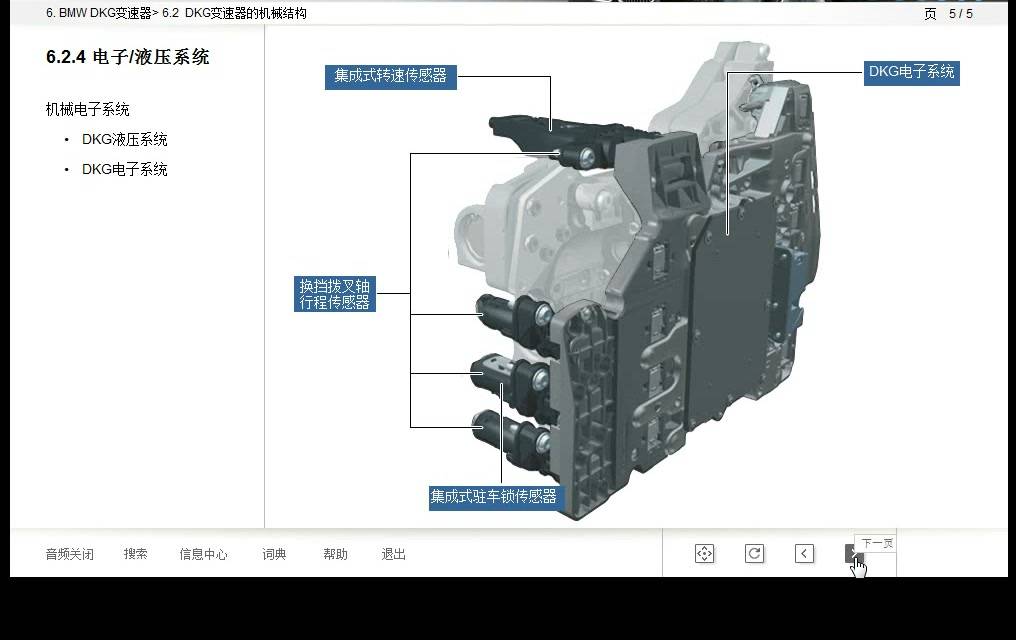The height and width of the screenshot is (640, 1016).
Task: Open 信息中心 information center
Action: pyautogui.click(x=203, y=554)
